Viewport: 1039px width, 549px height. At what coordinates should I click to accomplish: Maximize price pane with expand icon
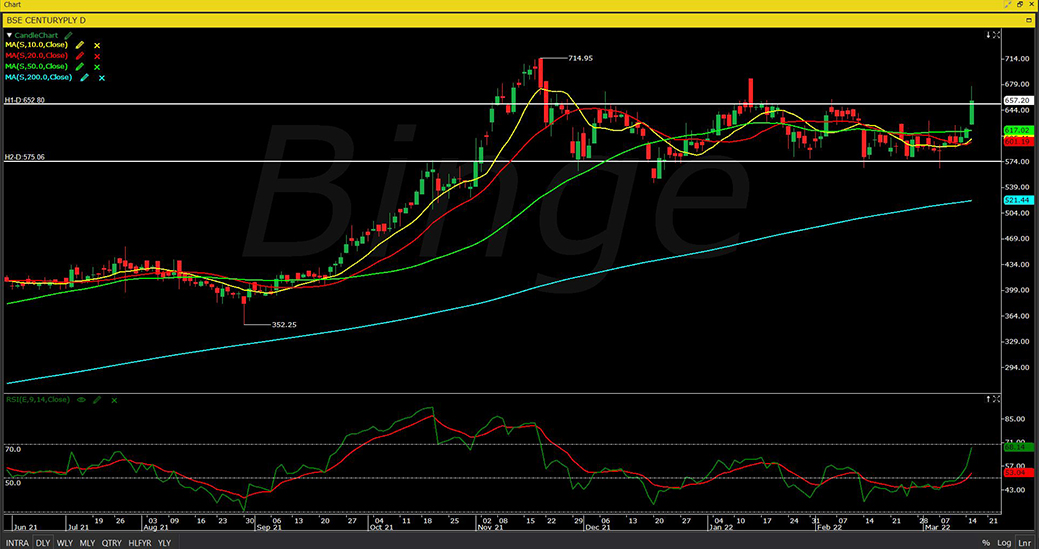point(997,34)
